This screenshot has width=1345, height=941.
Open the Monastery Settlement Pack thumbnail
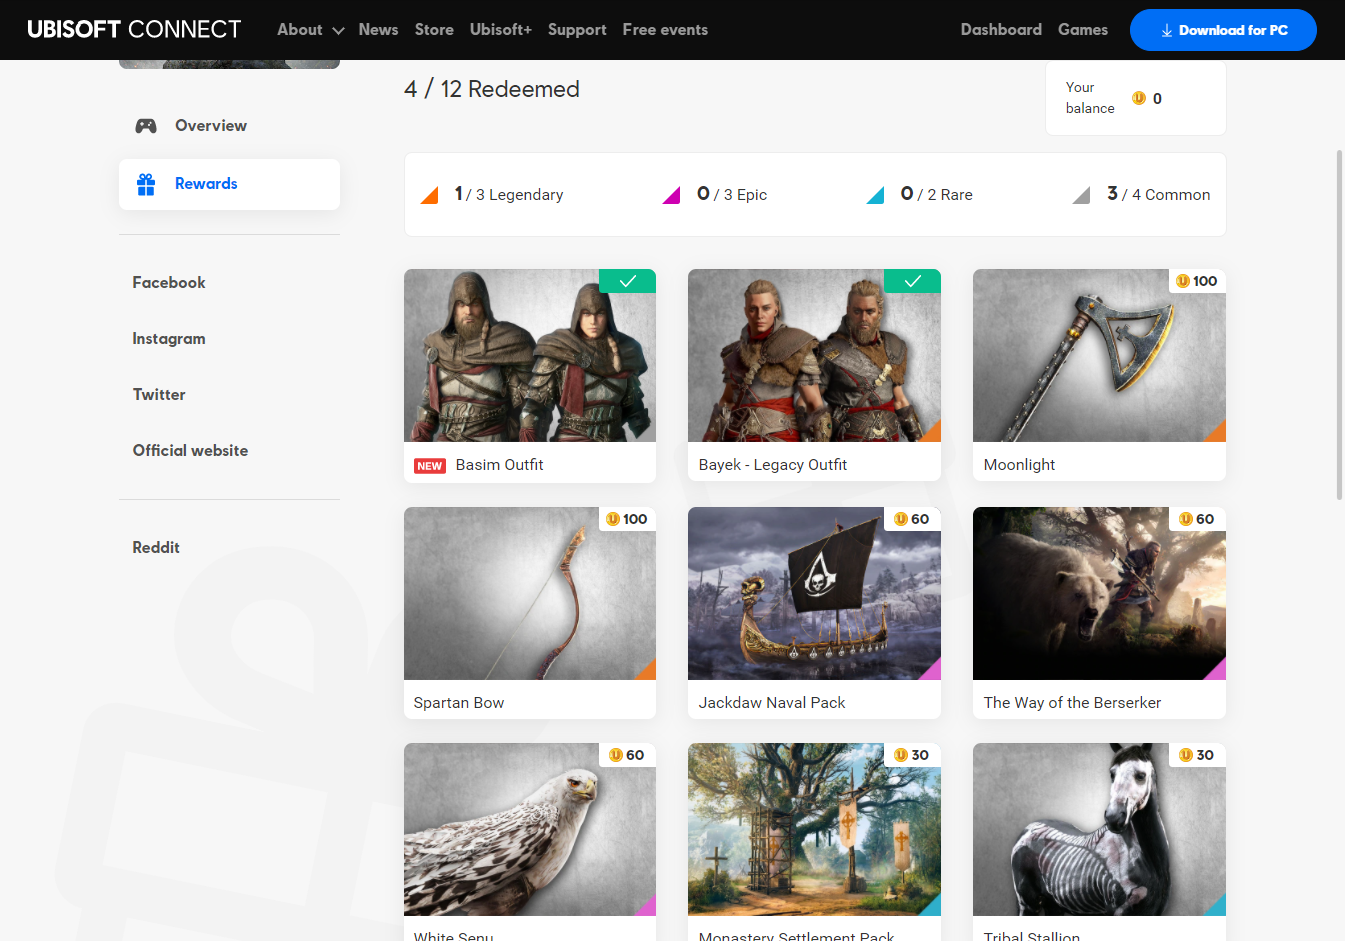[814, 830]
